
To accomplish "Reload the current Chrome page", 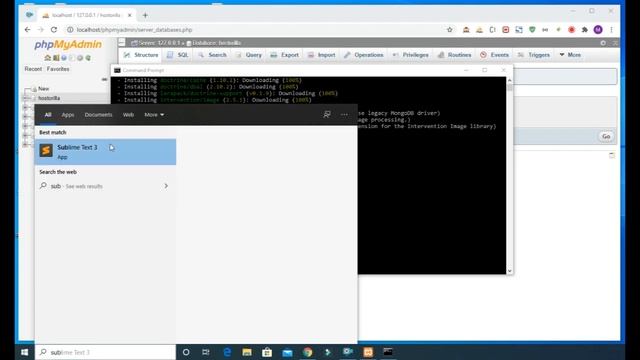I will (54, 30).
